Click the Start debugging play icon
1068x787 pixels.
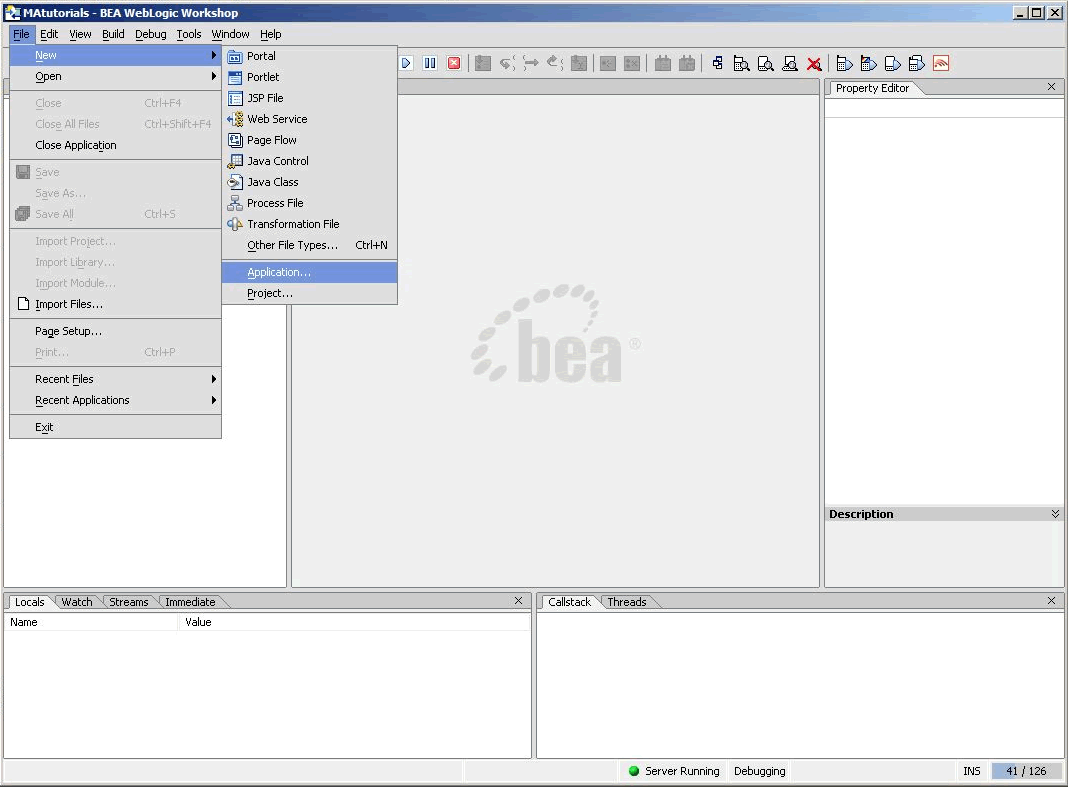point(406,63)
